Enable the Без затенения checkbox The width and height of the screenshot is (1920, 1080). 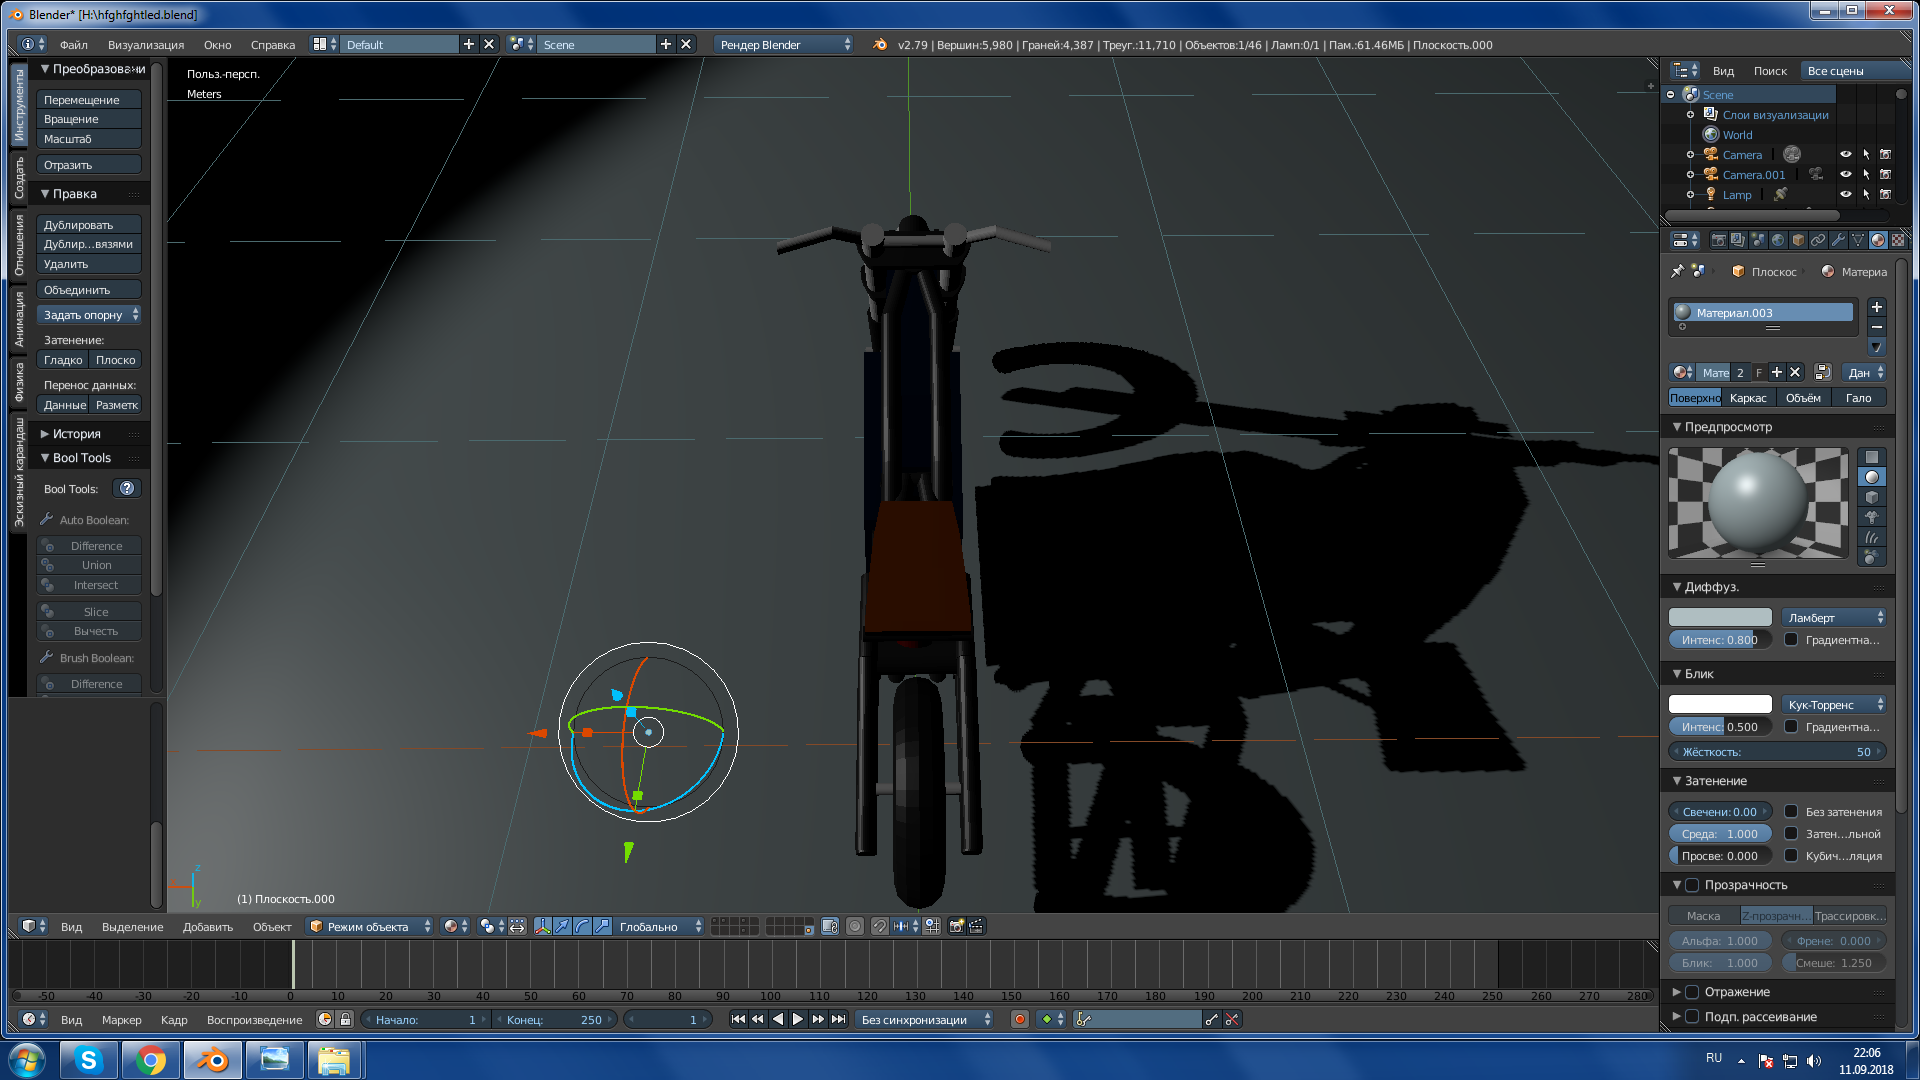[x=1791, y=812]
